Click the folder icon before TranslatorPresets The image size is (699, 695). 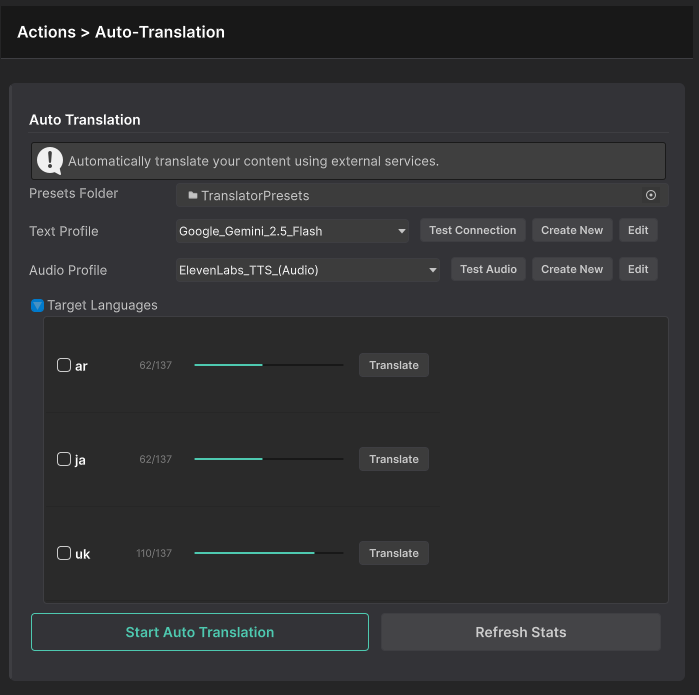[193, 195]
